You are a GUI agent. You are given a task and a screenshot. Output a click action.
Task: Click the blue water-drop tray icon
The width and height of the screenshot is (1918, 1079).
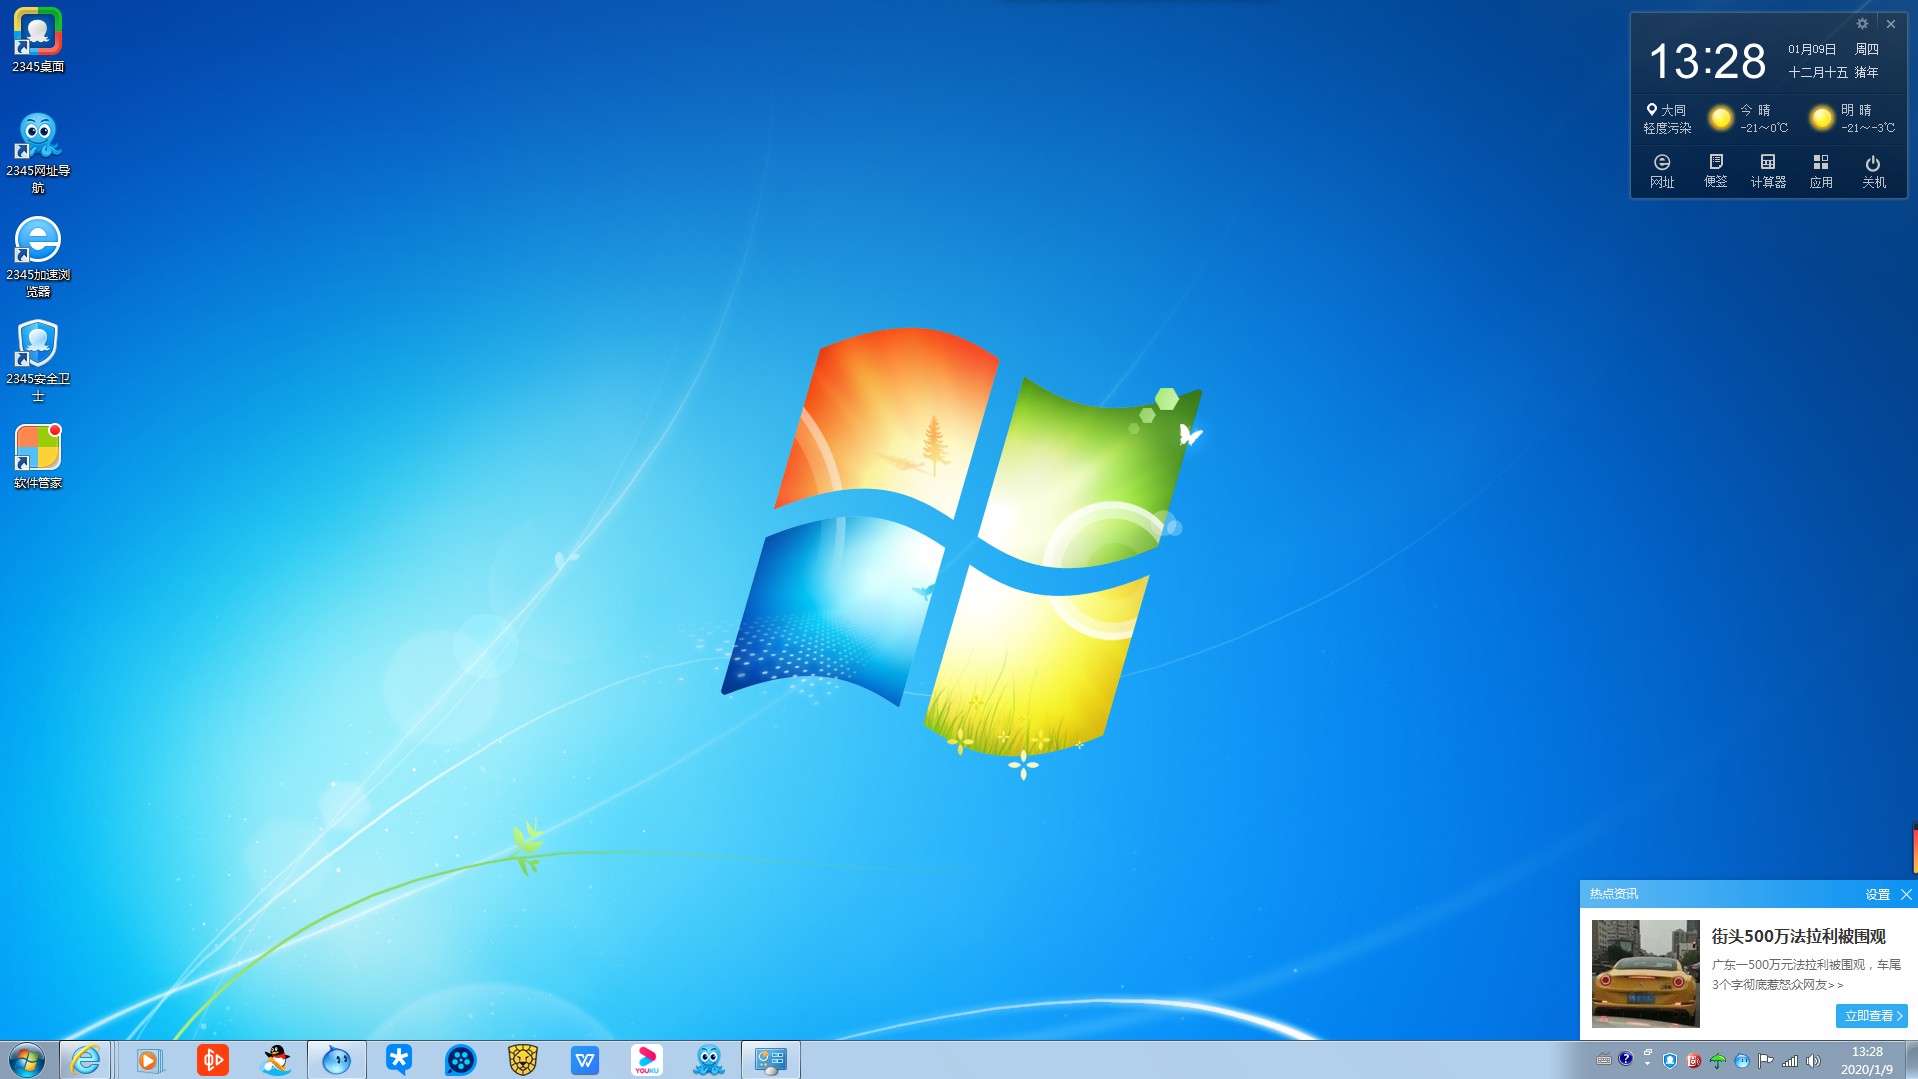[1742, 1060]
